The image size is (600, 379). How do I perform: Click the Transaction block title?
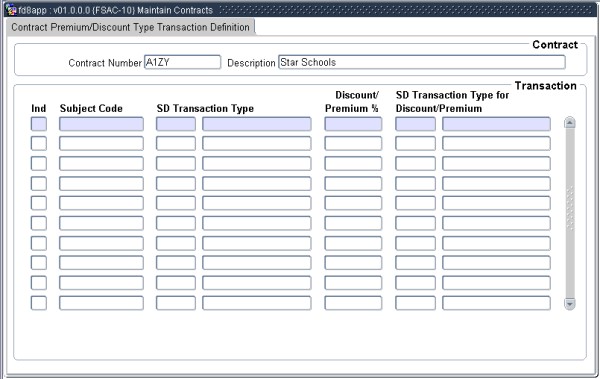point(545,85)
